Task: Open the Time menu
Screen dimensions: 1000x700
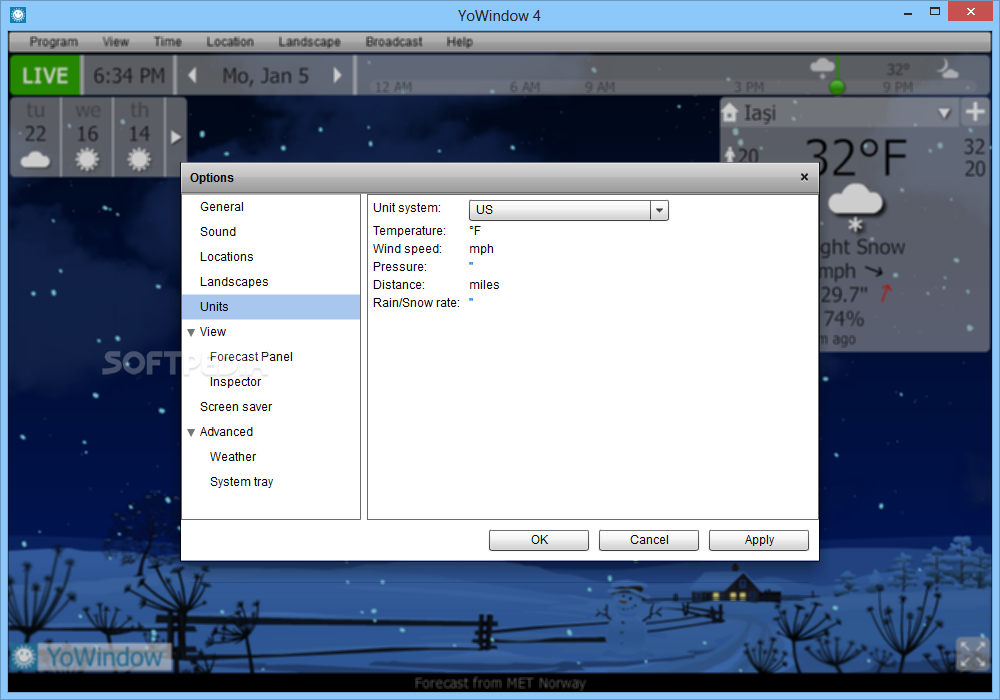Action: coord(168,41)
